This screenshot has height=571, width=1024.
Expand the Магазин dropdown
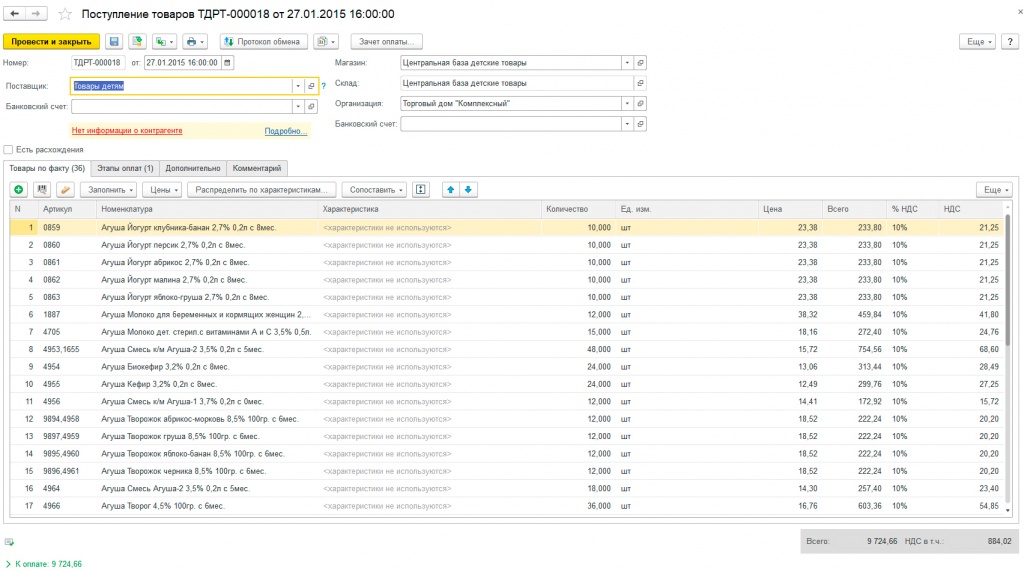[627, 63]
